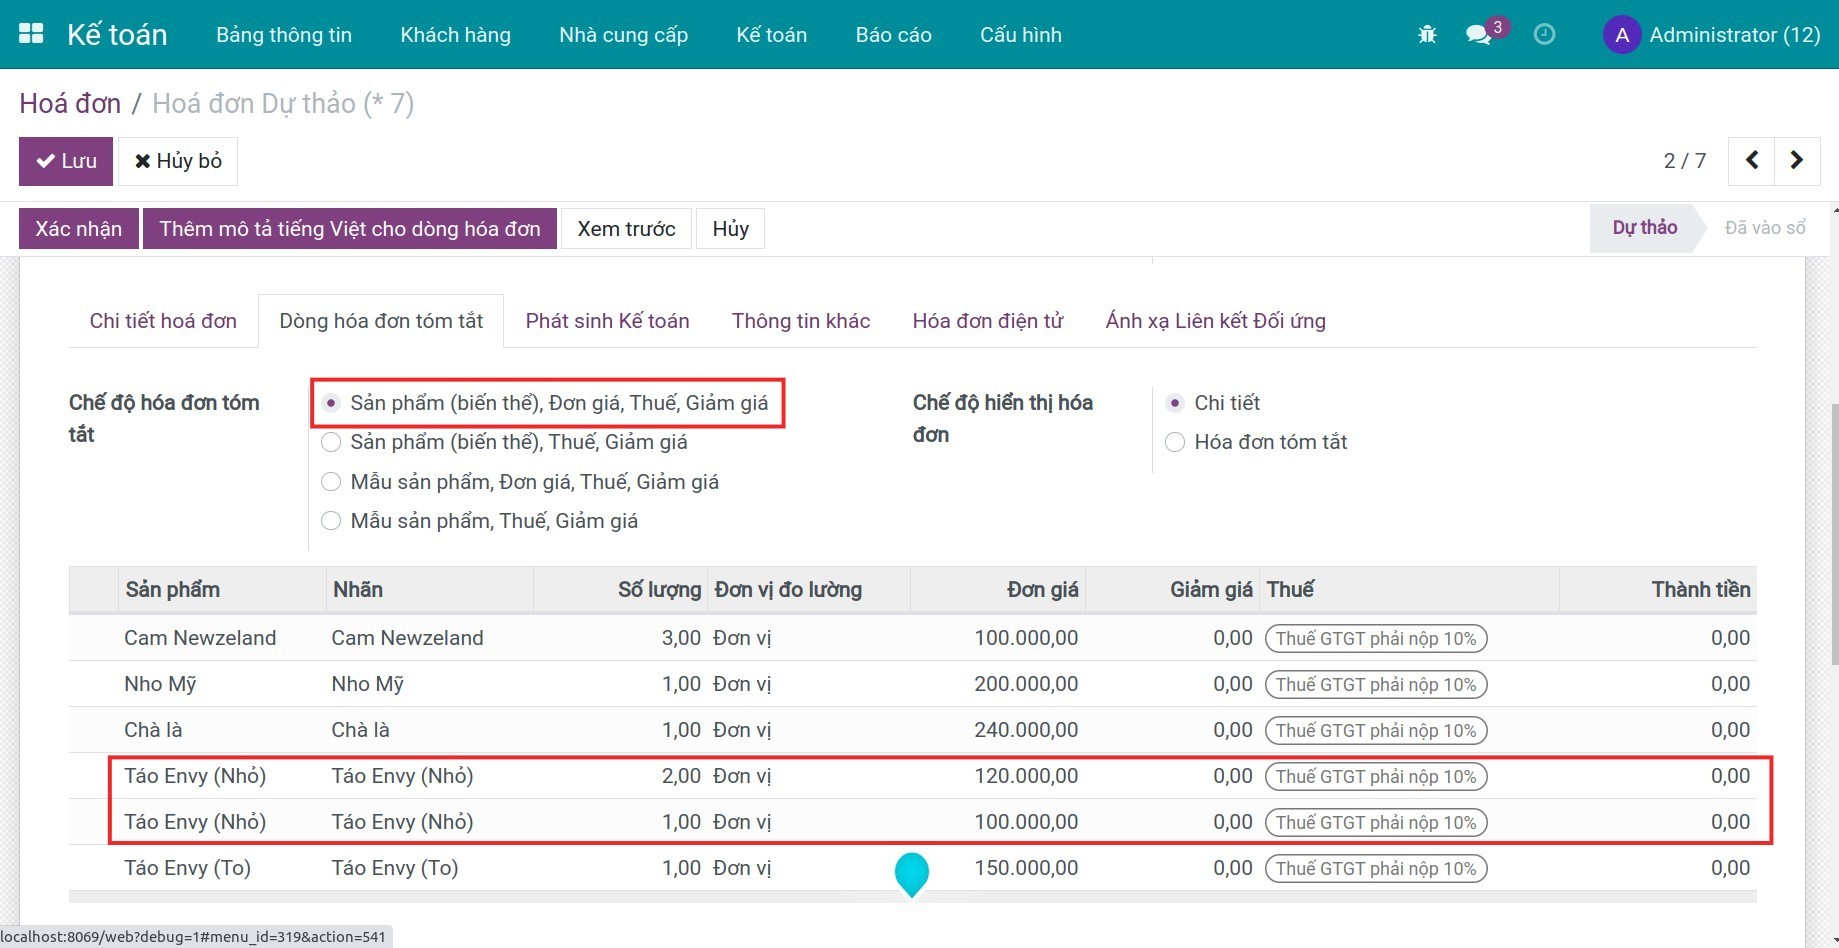Open the Hóa đơn điện tử tab
The image size is (1839, 948).
point(987,321)
